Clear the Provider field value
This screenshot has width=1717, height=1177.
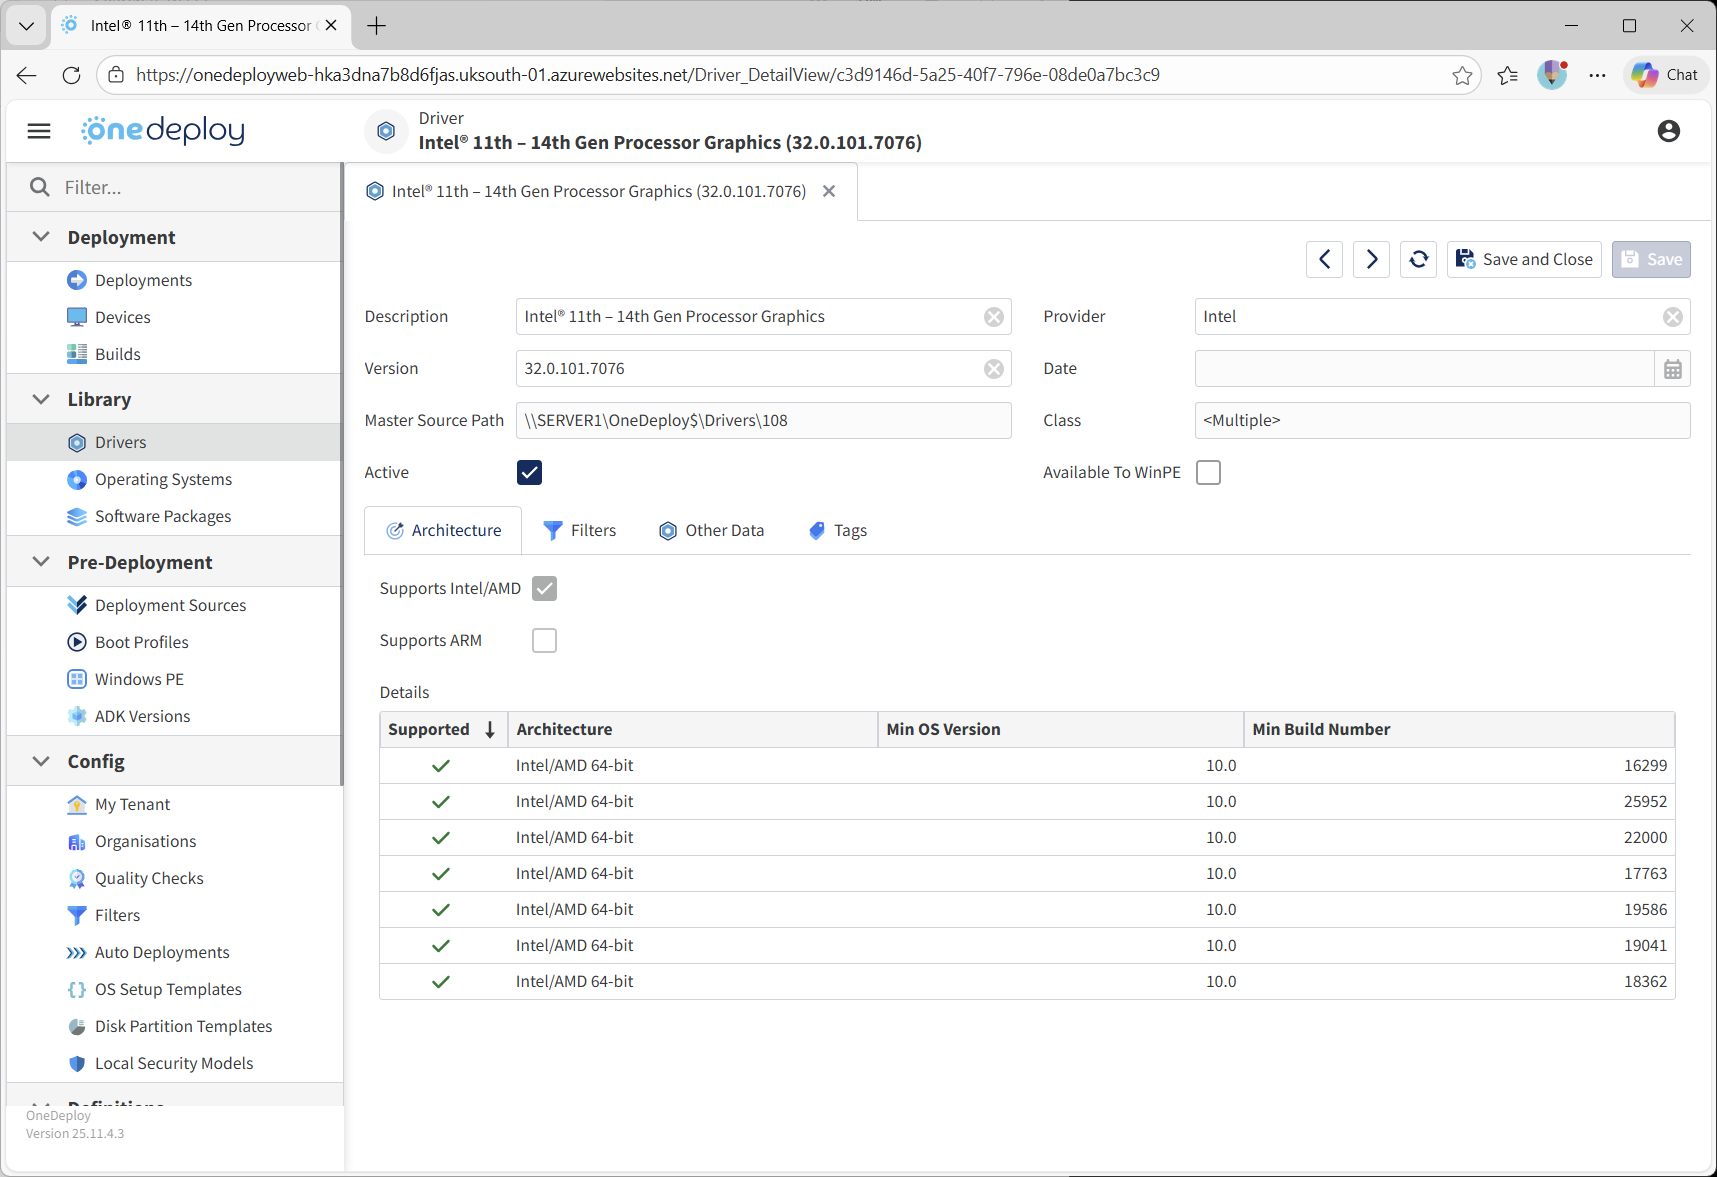[1672, 317]
